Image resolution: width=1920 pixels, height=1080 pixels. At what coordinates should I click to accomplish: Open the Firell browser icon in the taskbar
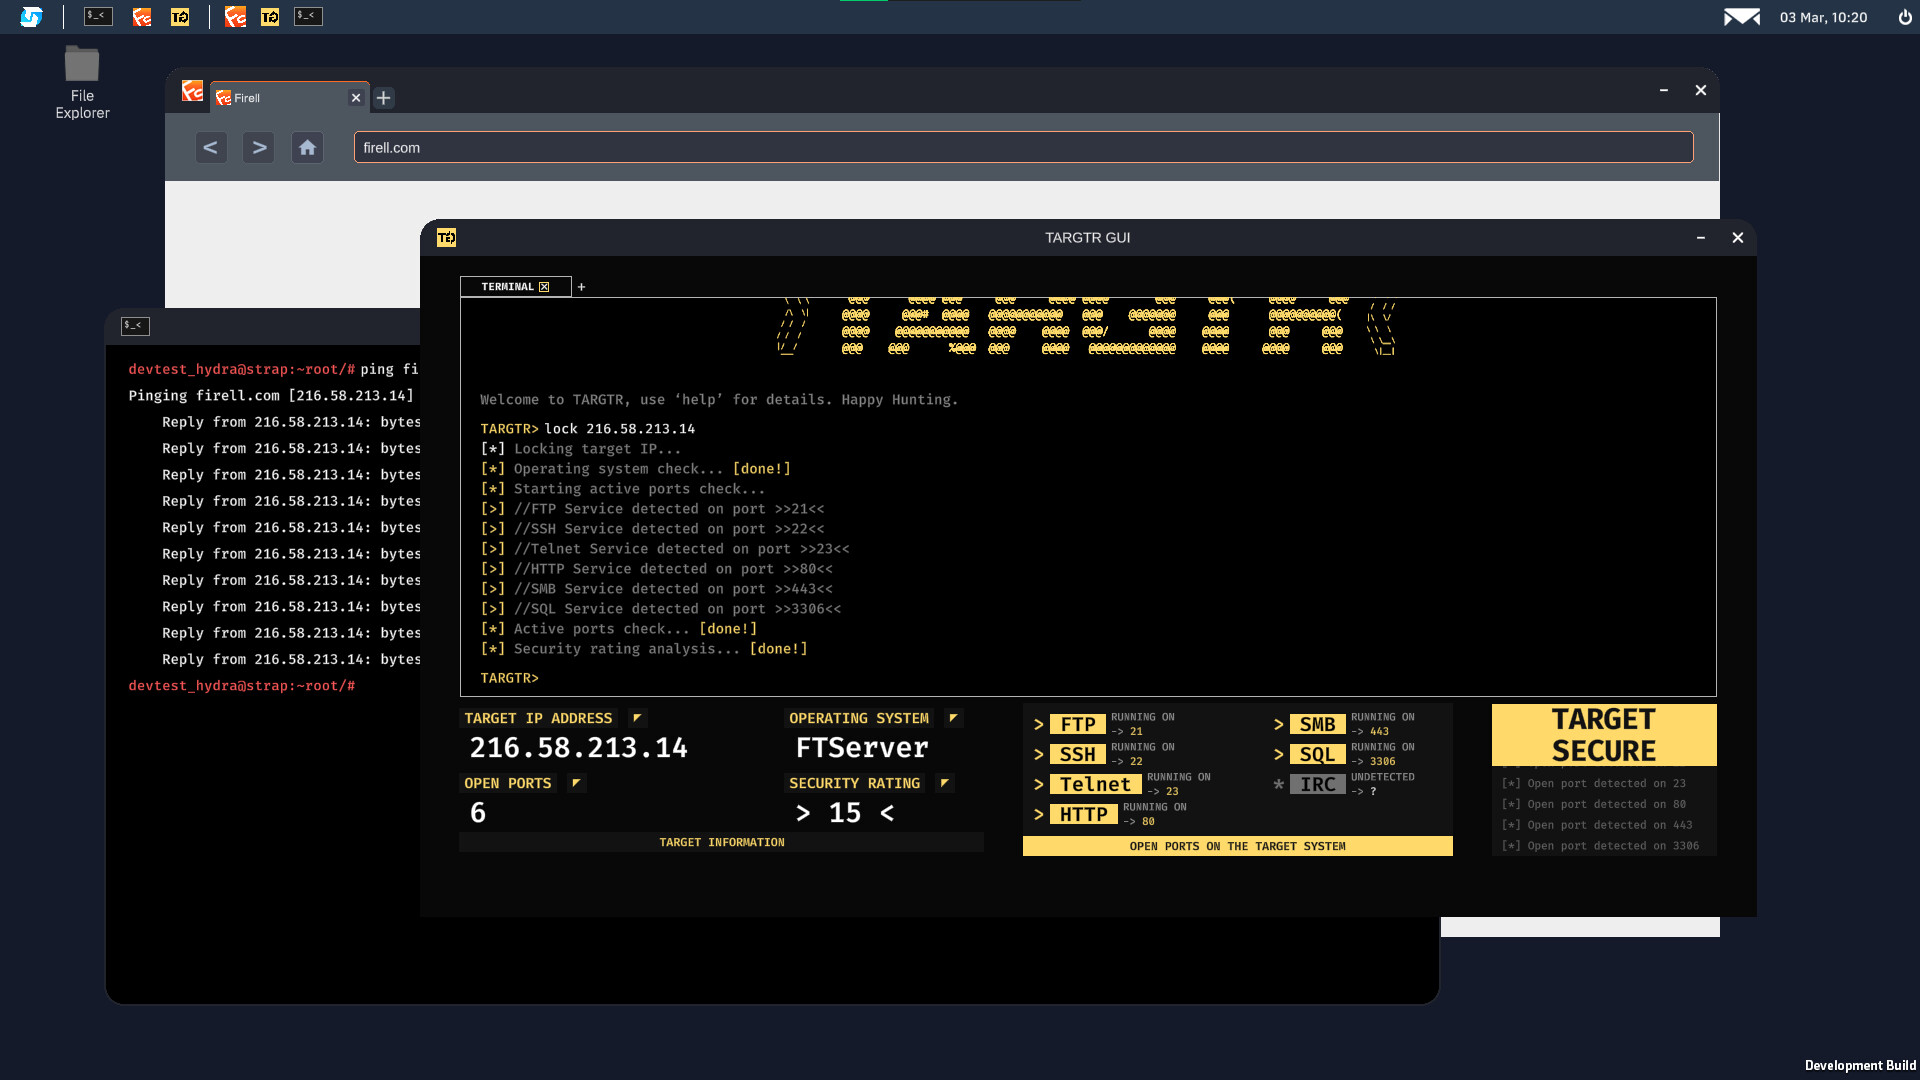(x=141, y=16)
